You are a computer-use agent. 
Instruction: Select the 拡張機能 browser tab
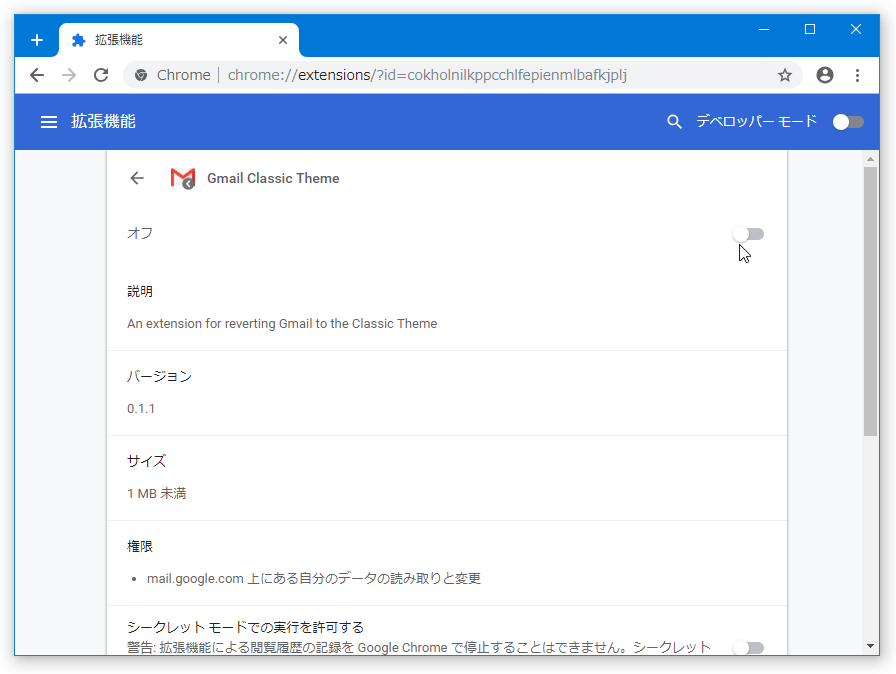pos(179,40)
